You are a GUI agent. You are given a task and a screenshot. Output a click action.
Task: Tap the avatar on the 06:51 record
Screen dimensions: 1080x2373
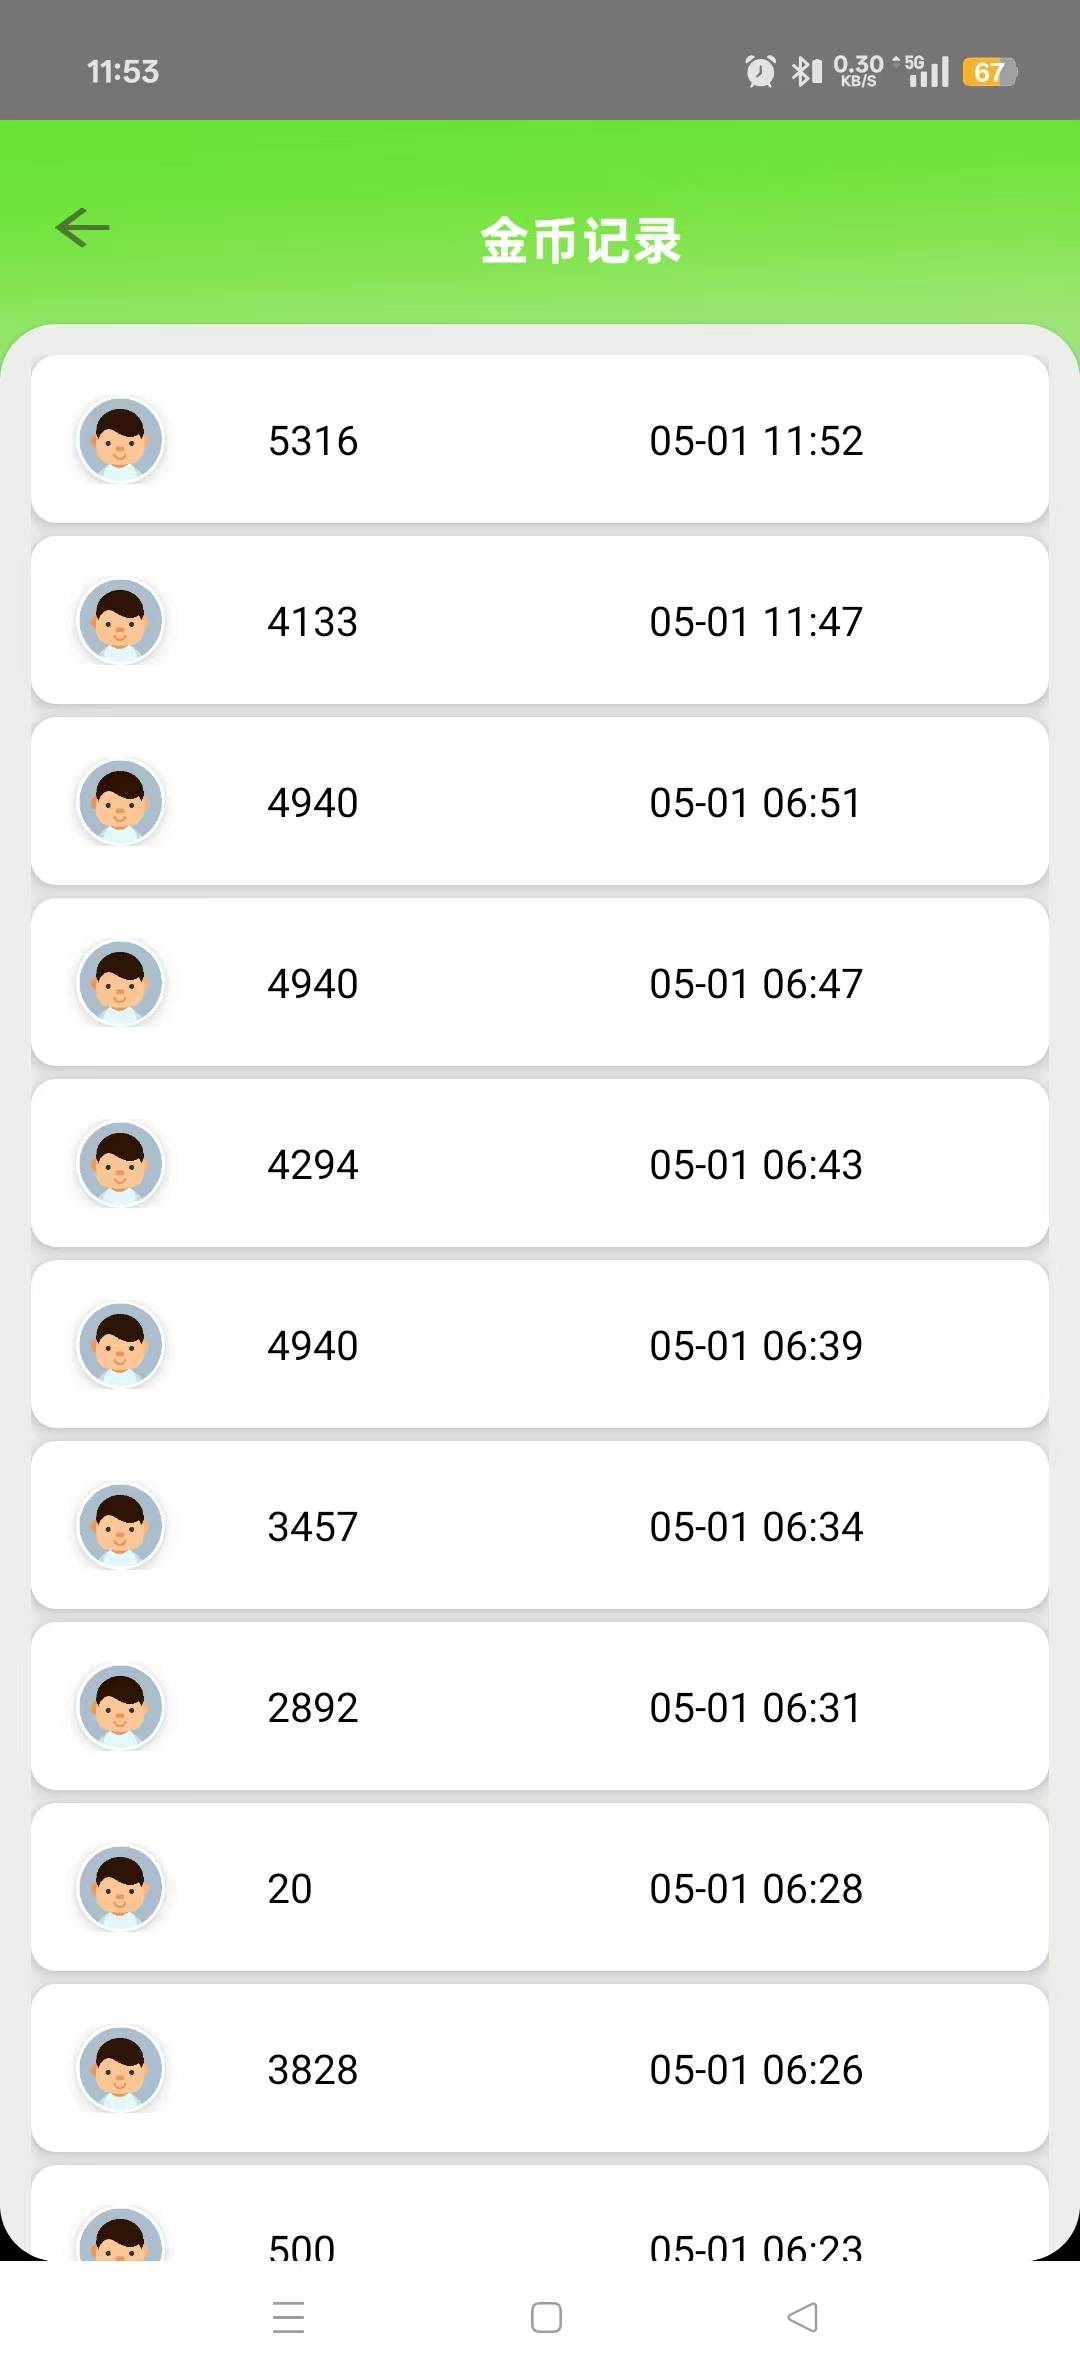[121, 802]
